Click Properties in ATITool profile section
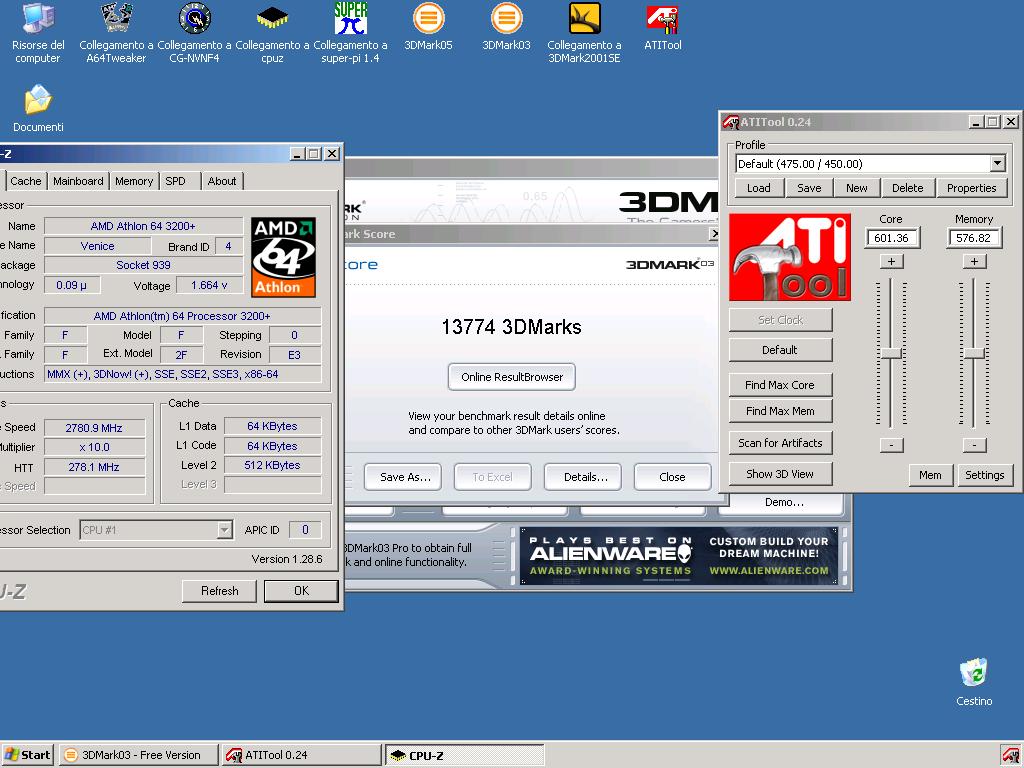The image size is (1024, 768). click(972, 188)
